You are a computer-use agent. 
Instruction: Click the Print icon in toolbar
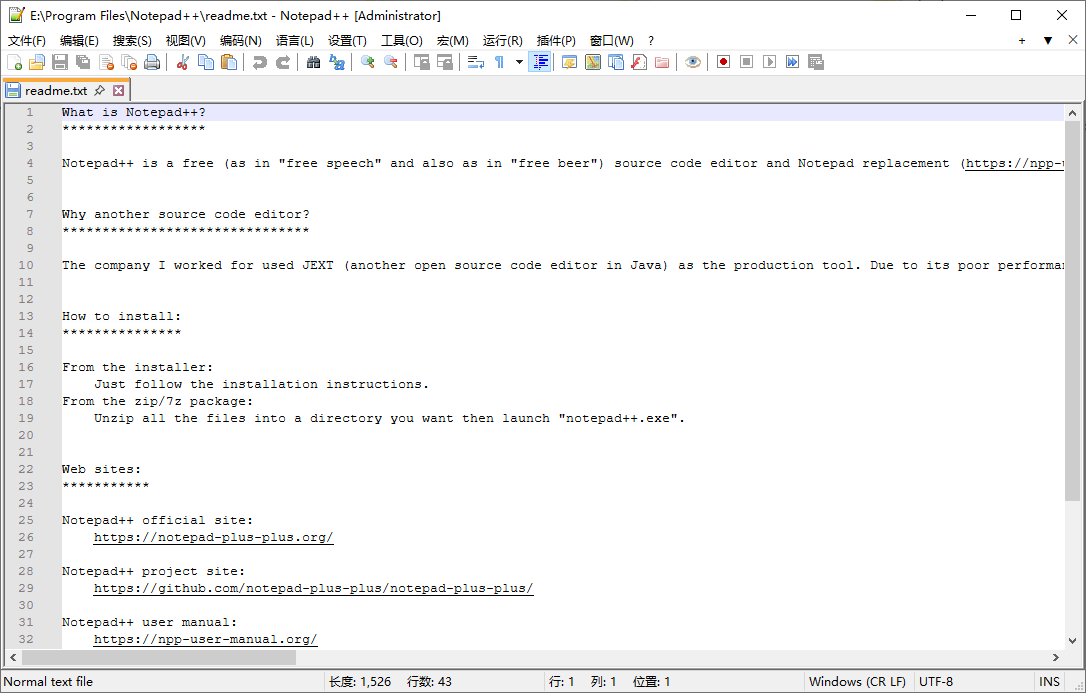[152, 62]
